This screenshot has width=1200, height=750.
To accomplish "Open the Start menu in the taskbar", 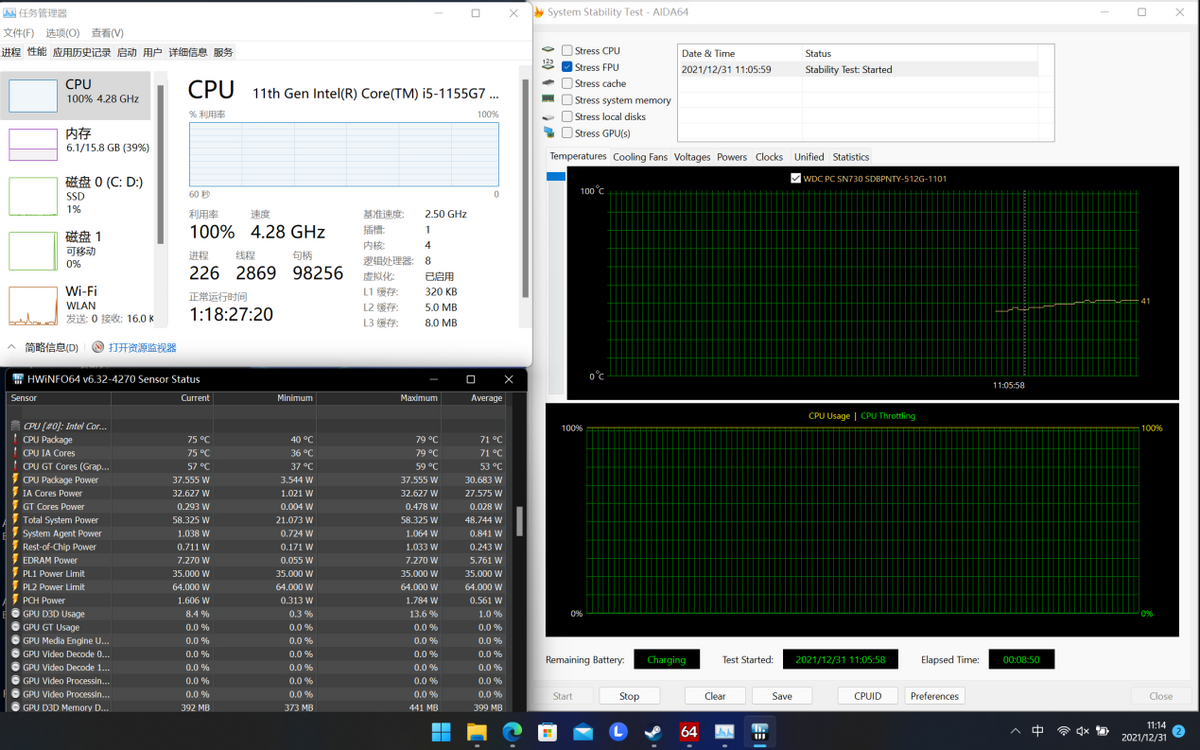I will [x=441, y=732].
